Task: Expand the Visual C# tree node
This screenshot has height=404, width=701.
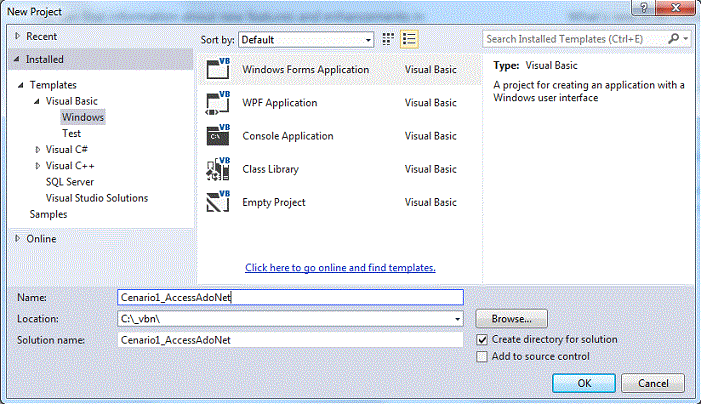Action: coord(38,150)
